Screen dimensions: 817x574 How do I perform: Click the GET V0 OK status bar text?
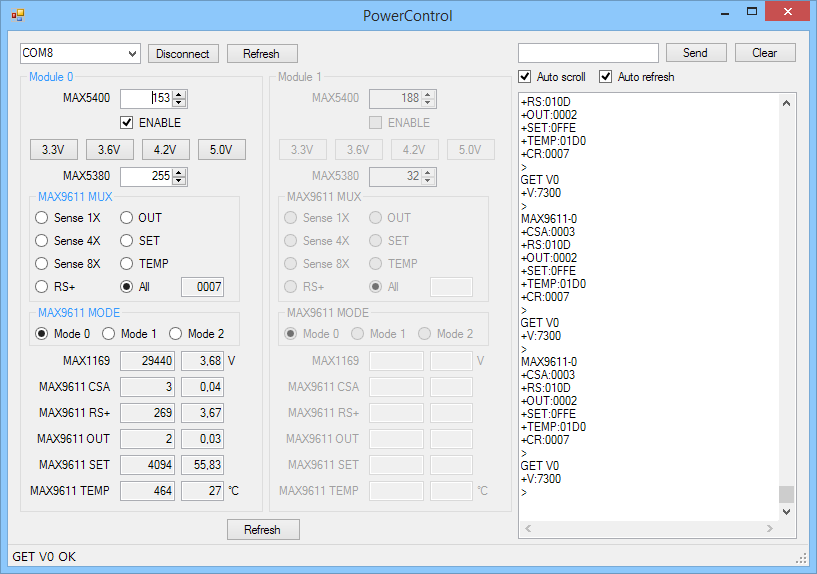pos(44,557)
